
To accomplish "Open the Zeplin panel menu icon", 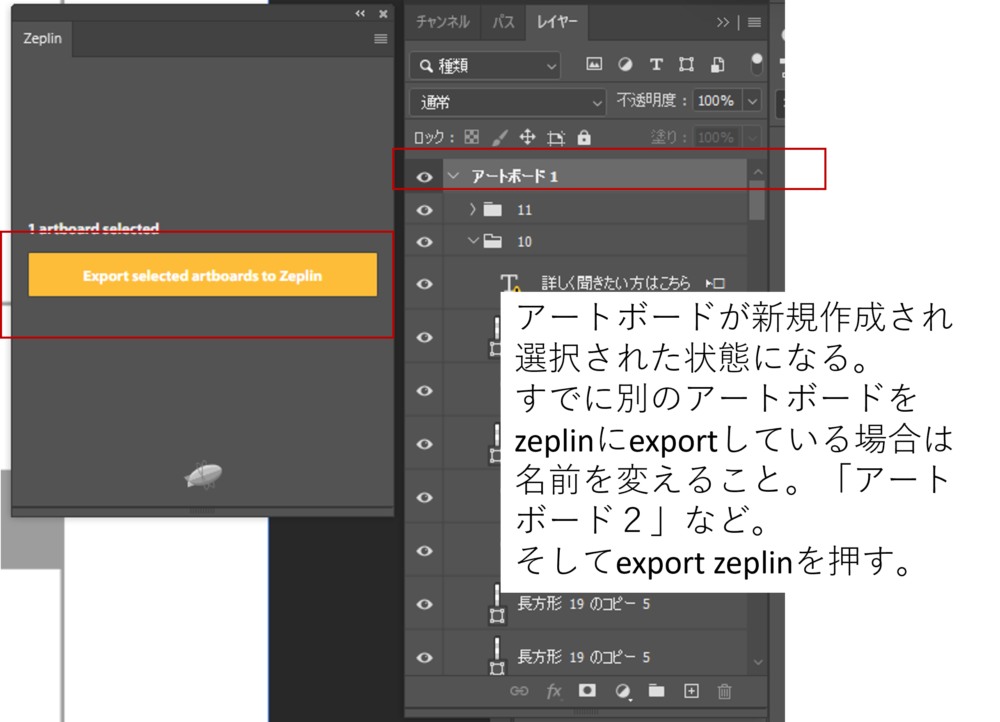I will pos(381,39).
